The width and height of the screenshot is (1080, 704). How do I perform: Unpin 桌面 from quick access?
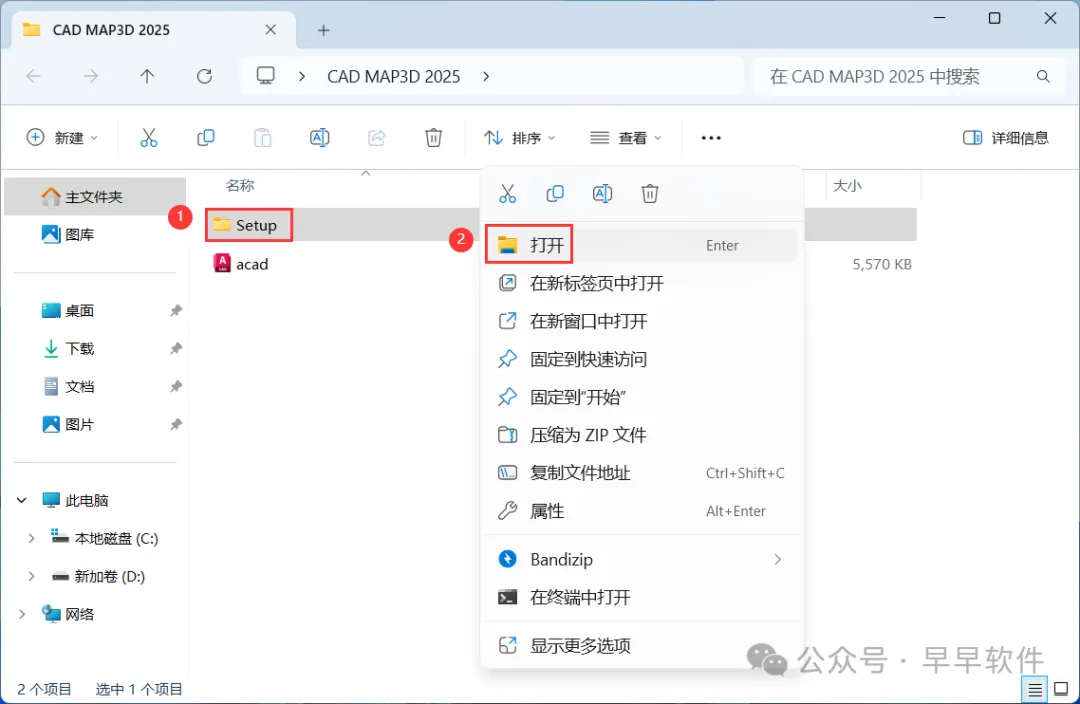[x=176, y=311]
